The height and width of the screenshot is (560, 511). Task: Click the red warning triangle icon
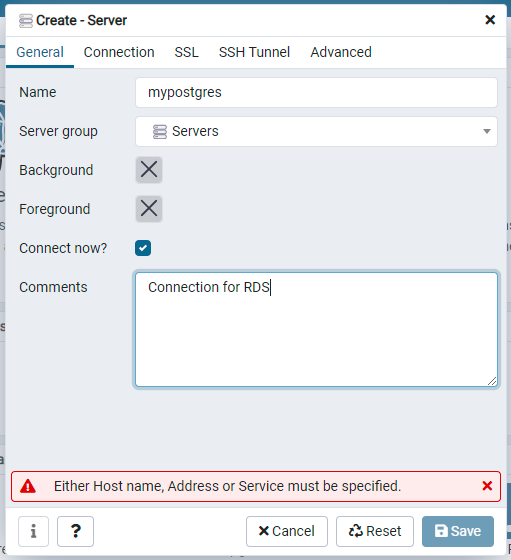coord(28,486)
